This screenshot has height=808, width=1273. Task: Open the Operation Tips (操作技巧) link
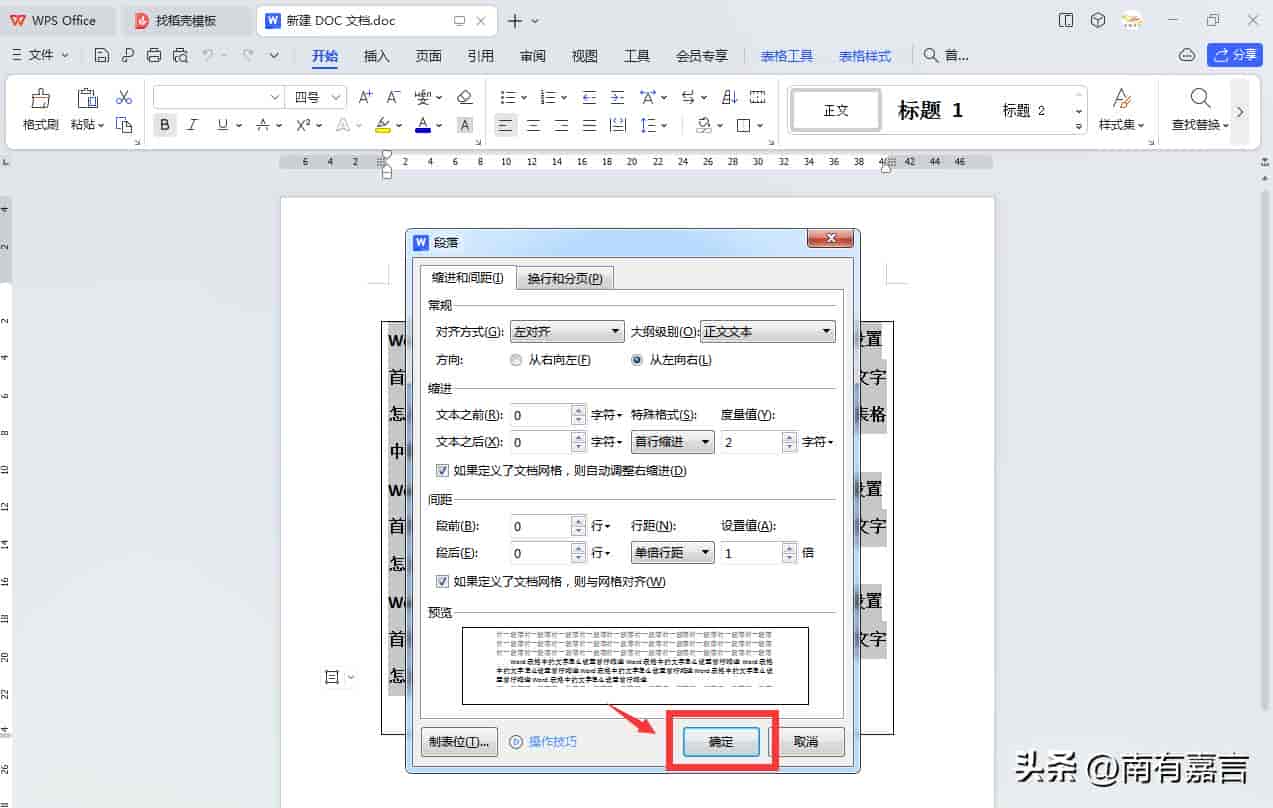pos(543,742)
